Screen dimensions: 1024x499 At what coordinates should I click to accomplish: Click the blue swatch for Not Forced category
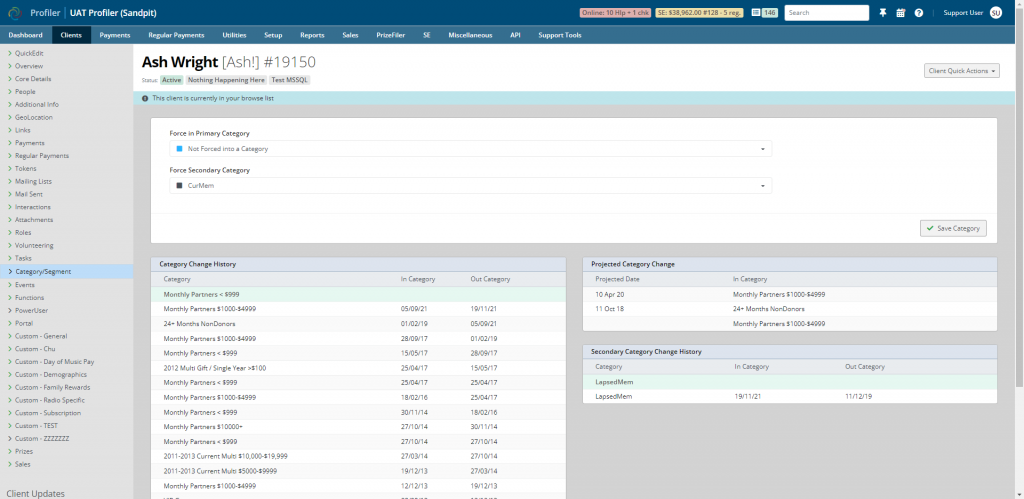pyautogui.click(x=180, y=149)
